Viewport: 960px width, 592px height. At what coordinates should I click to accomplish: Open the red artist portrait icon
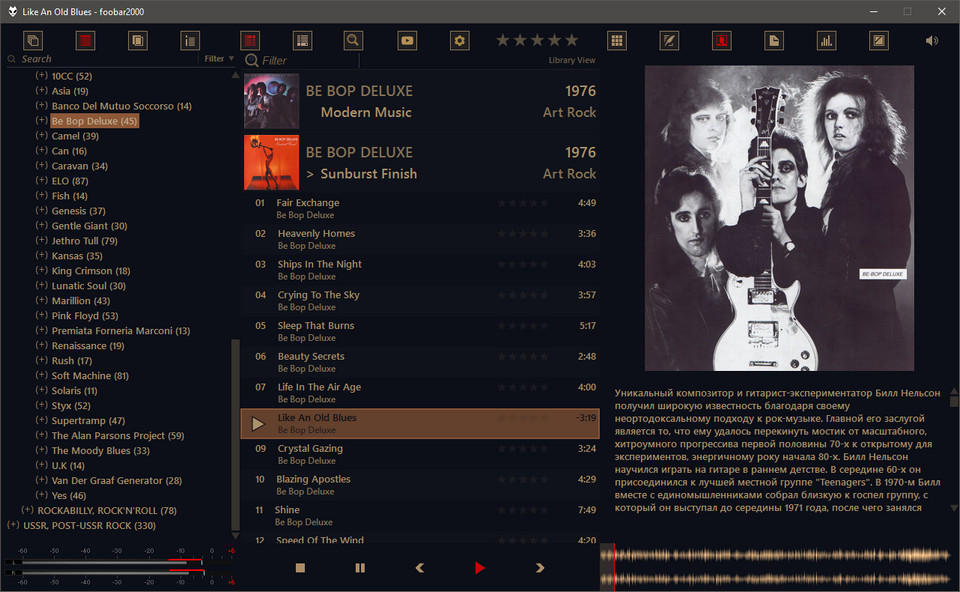tap(722, 40)
